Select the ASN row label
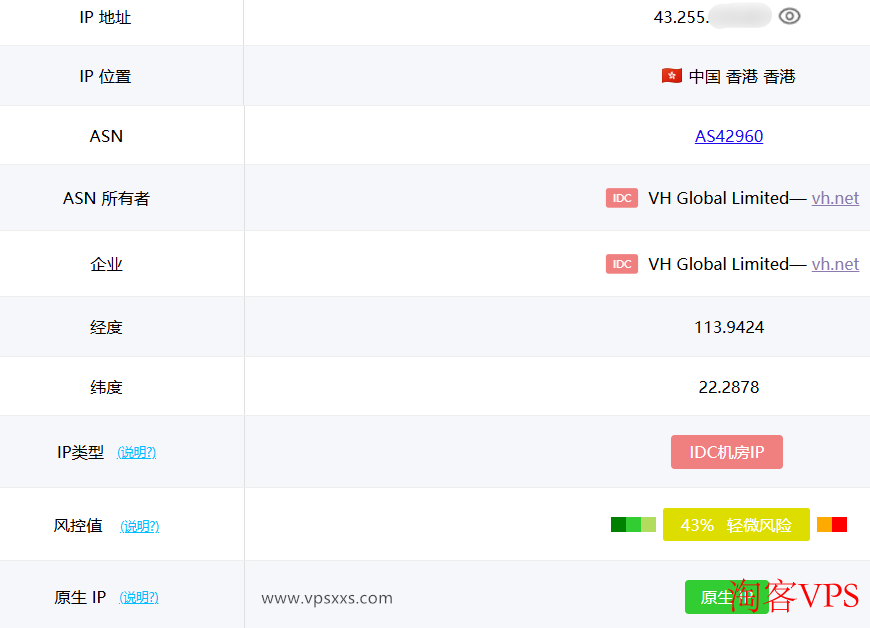This screenshot has height=628, width=870. tap(106, 136)
